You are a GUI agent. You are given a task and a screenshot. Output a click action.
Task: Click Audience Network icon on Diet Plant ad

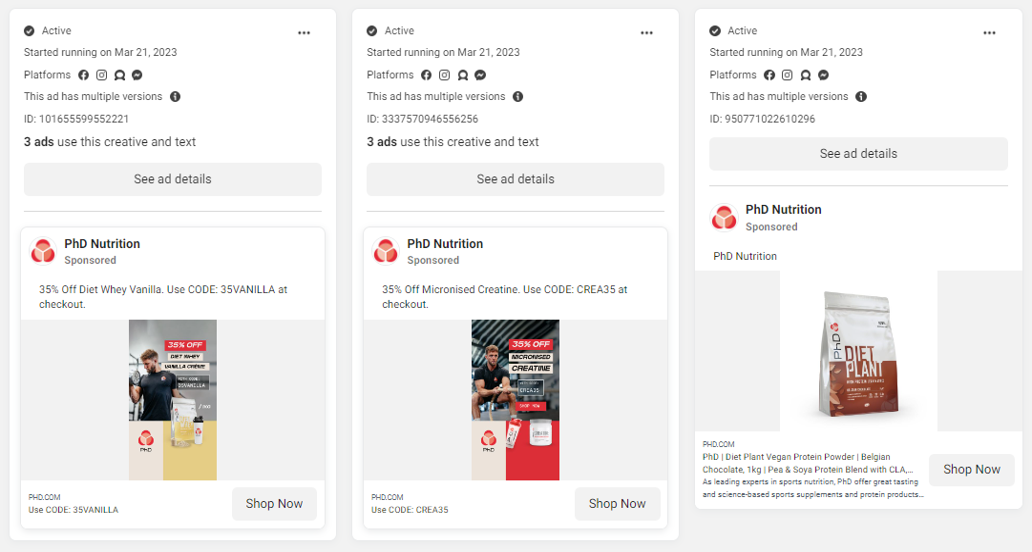pos(806,75)
